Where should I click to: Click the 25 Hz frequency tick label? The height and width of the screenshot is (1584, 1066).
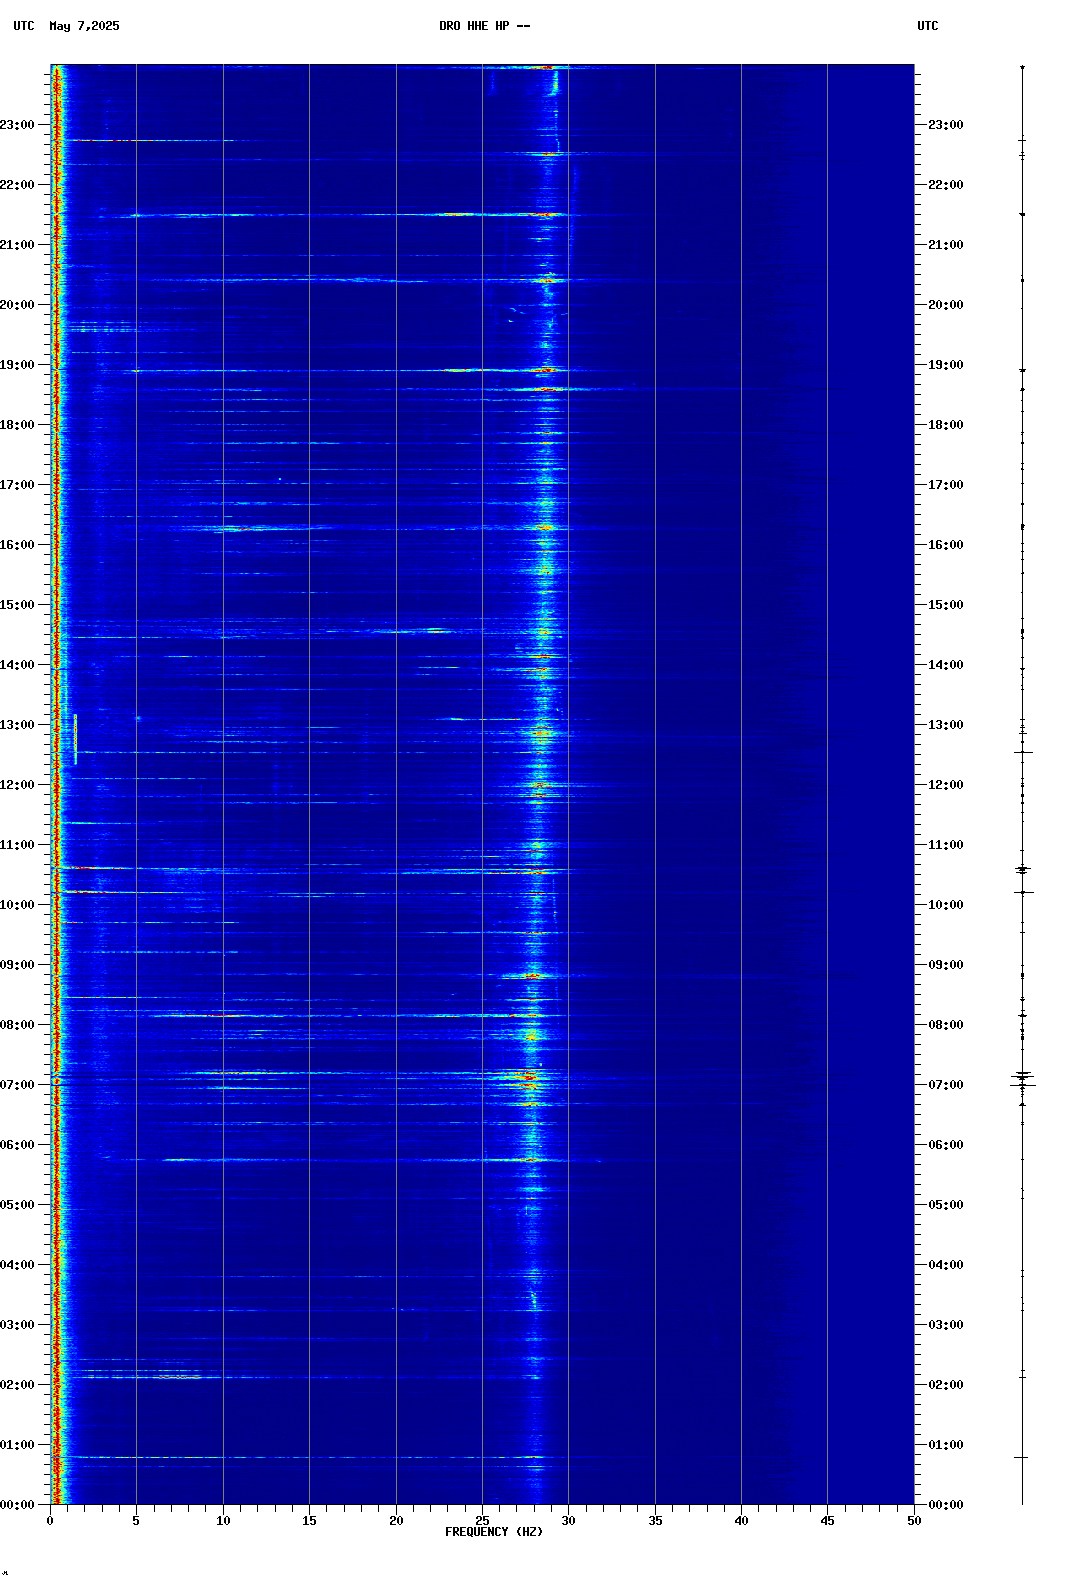tap(482, 1521)
